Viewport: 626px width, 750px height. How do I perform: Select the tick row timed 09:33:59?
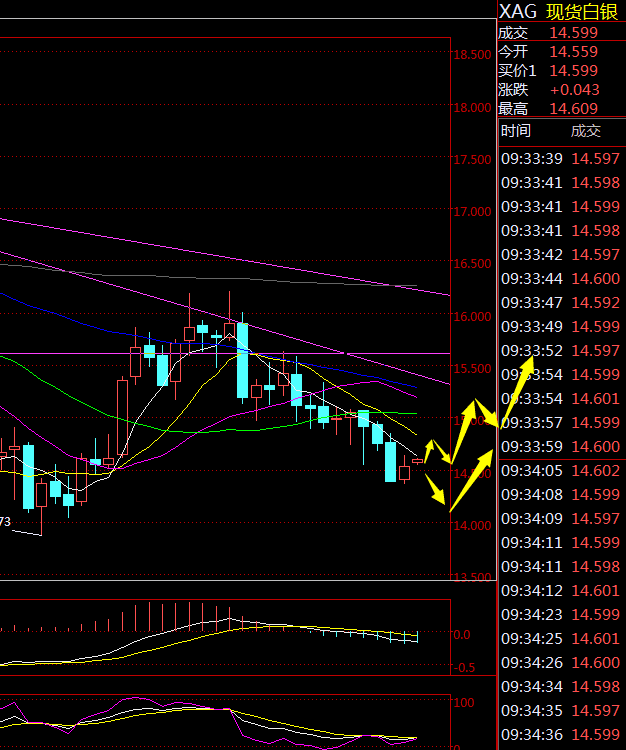560,447
